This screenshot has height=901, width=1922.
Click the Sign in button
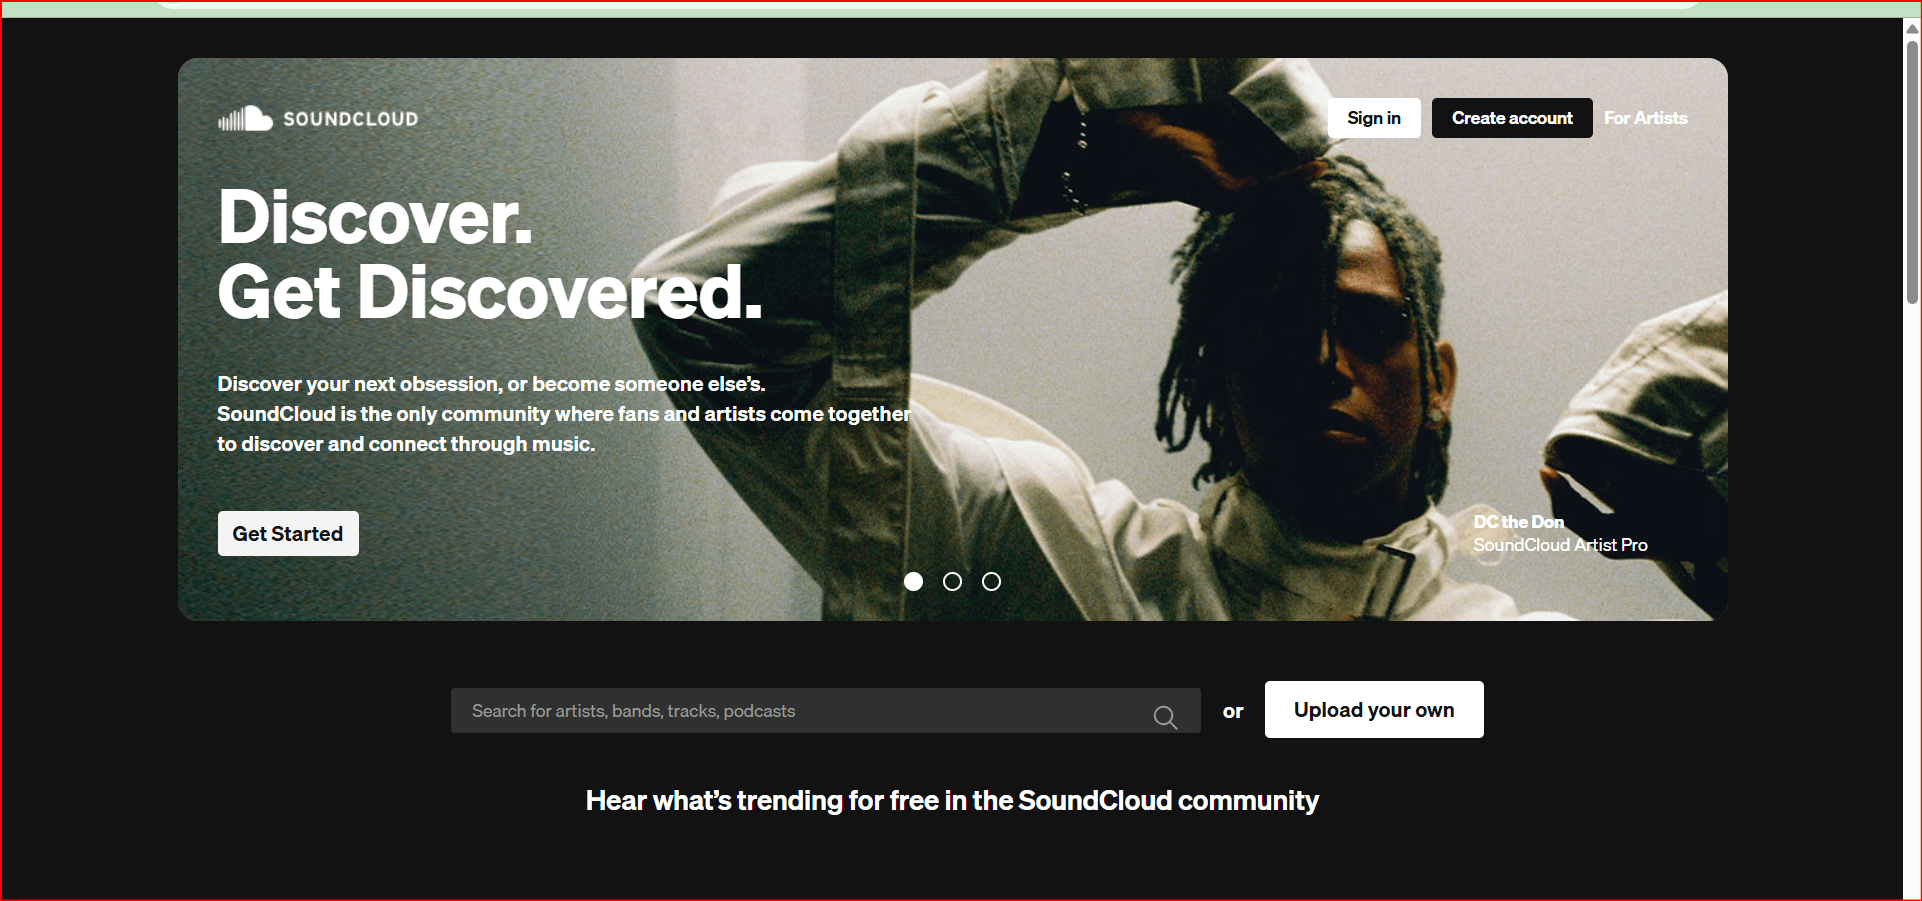tap(1374, 118)
